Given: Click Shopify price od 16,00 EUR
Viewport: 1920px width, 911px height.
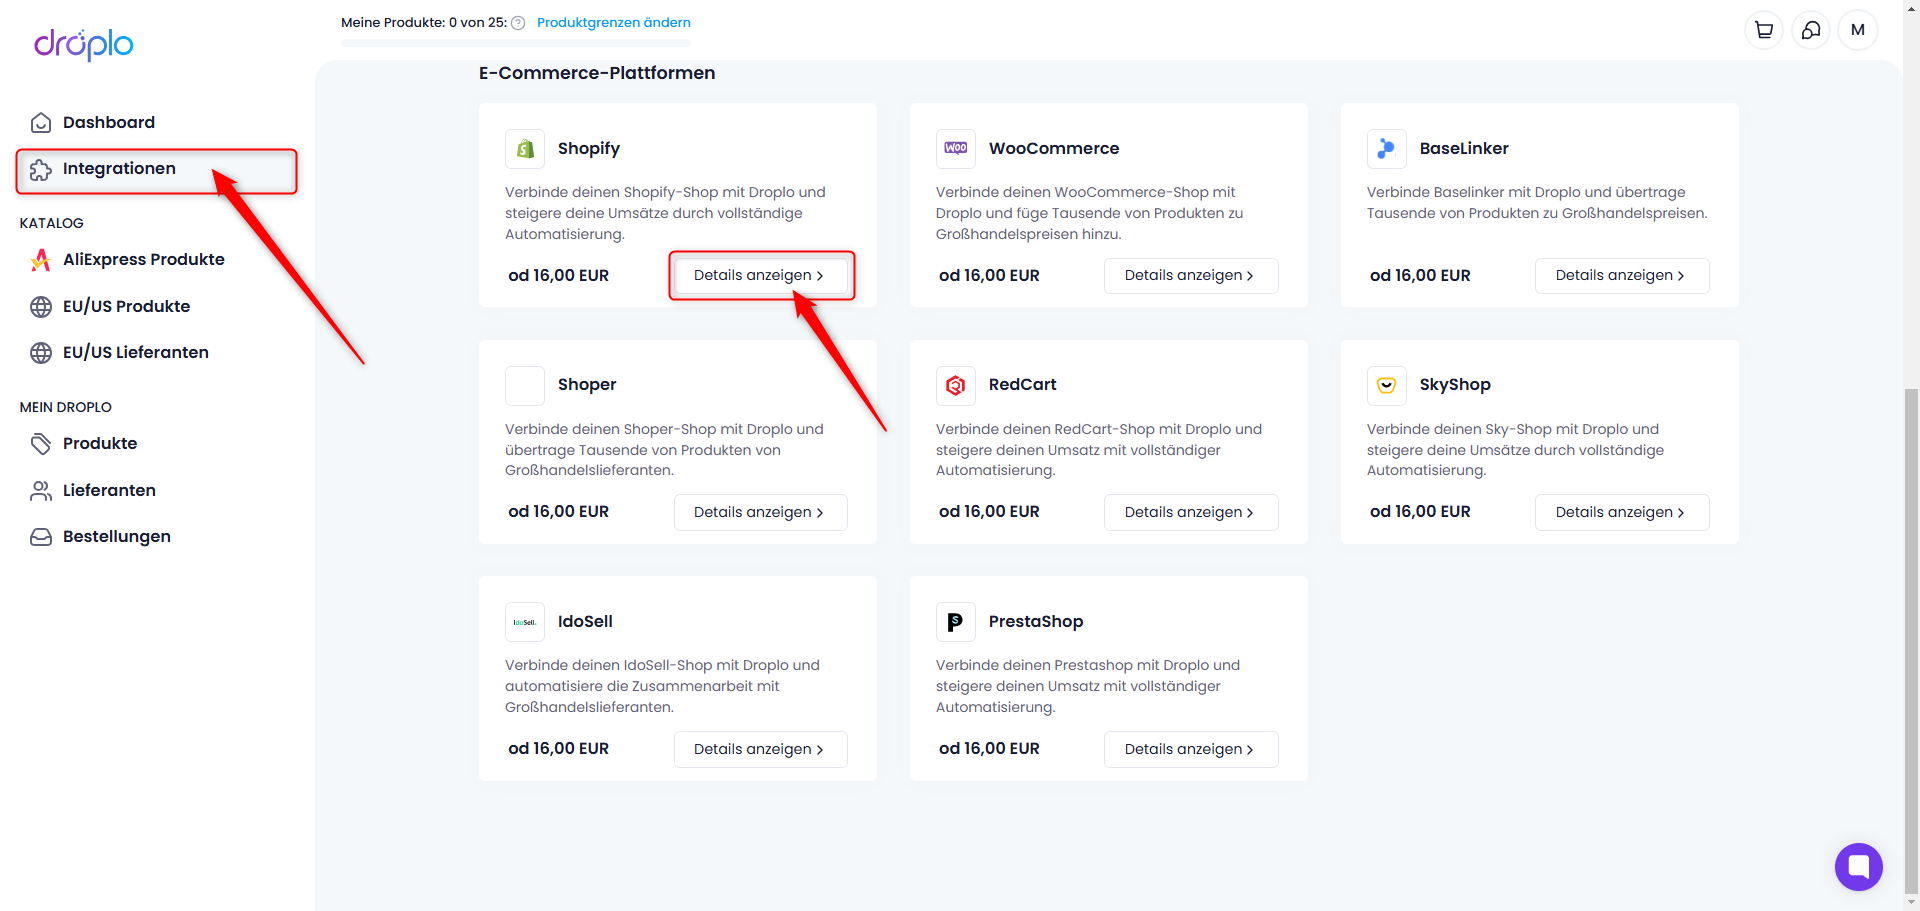Looking at the screenshot, I should pos(558,275).
